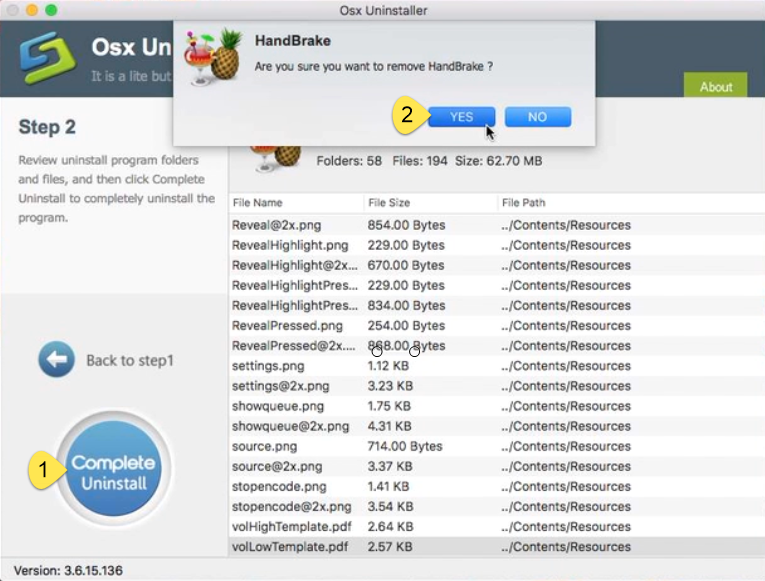
Task: Open the About tab
Action: 715,86
